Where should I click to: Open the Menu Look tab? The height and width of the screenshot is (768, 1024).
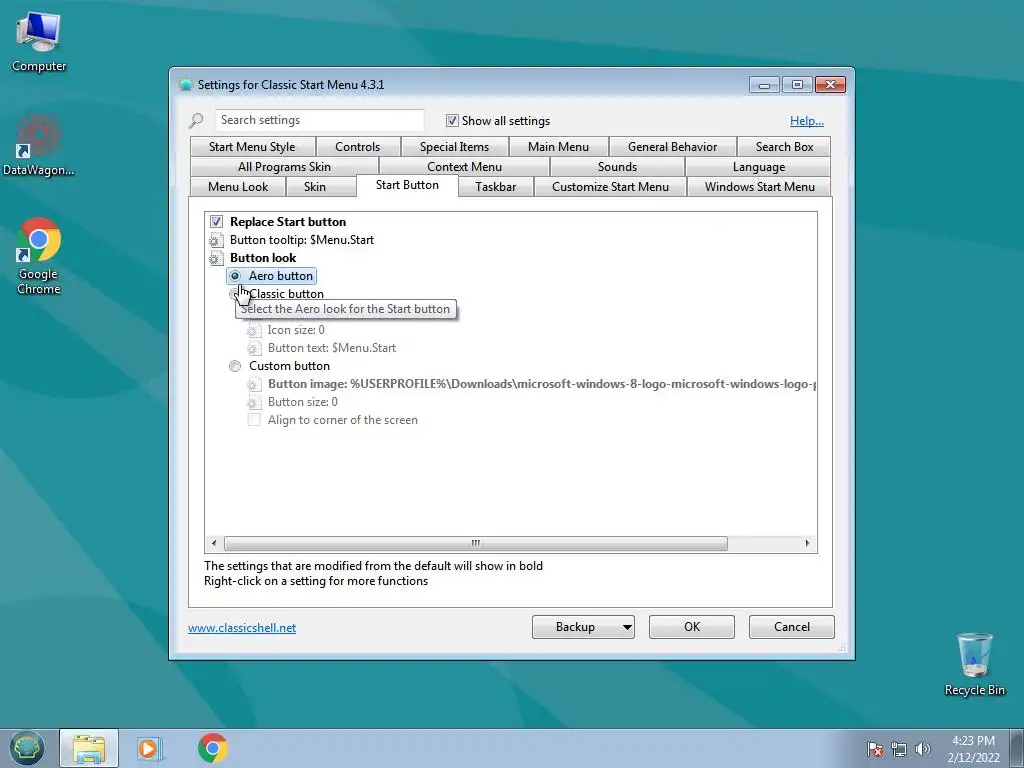tap(238, 187)
